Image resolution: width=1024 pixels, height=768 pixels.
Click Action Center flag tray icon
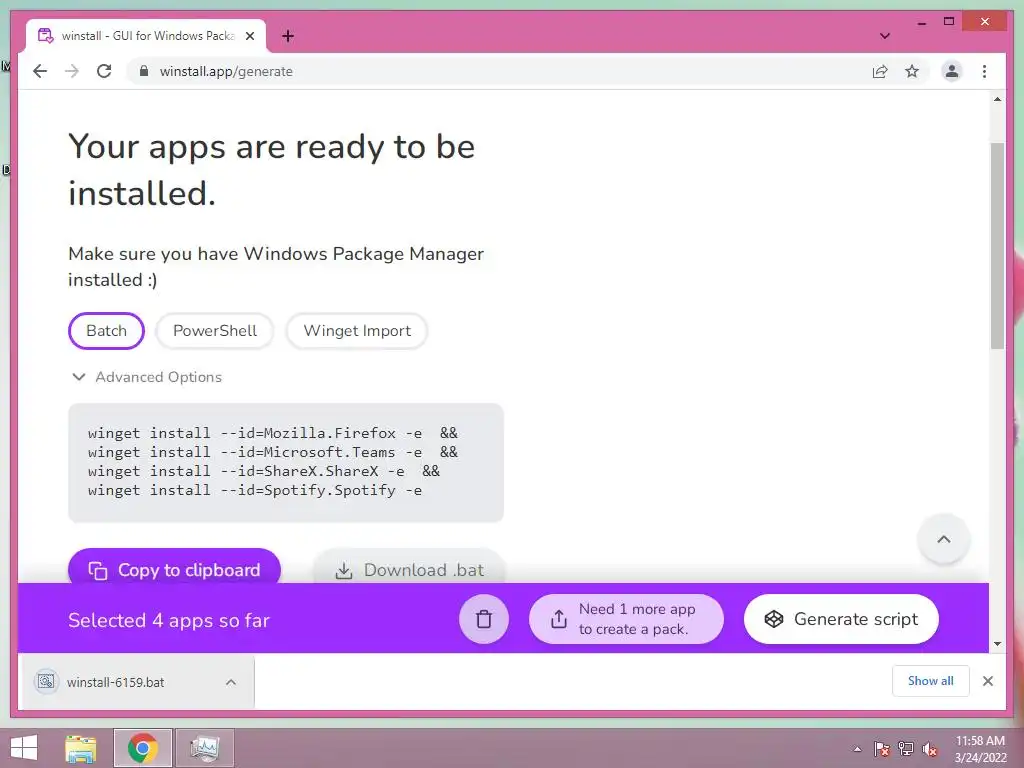tap(881, 749)
